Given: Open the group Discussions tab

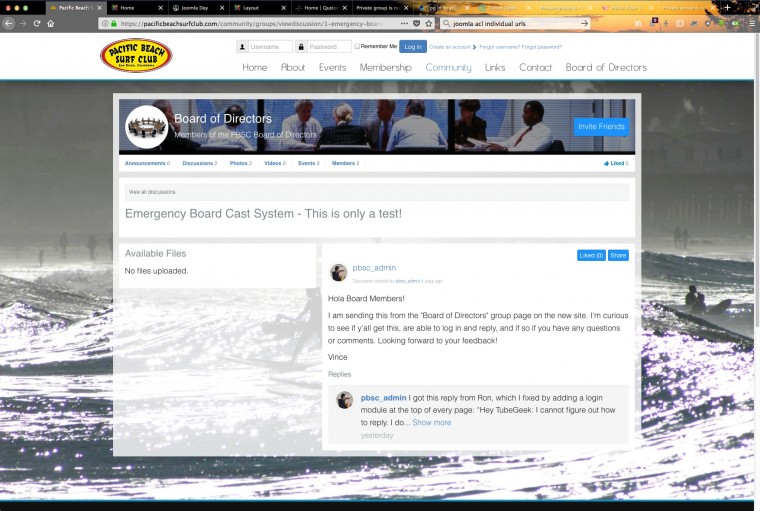Looking at the screenshot, I should (x=200, y=163).
